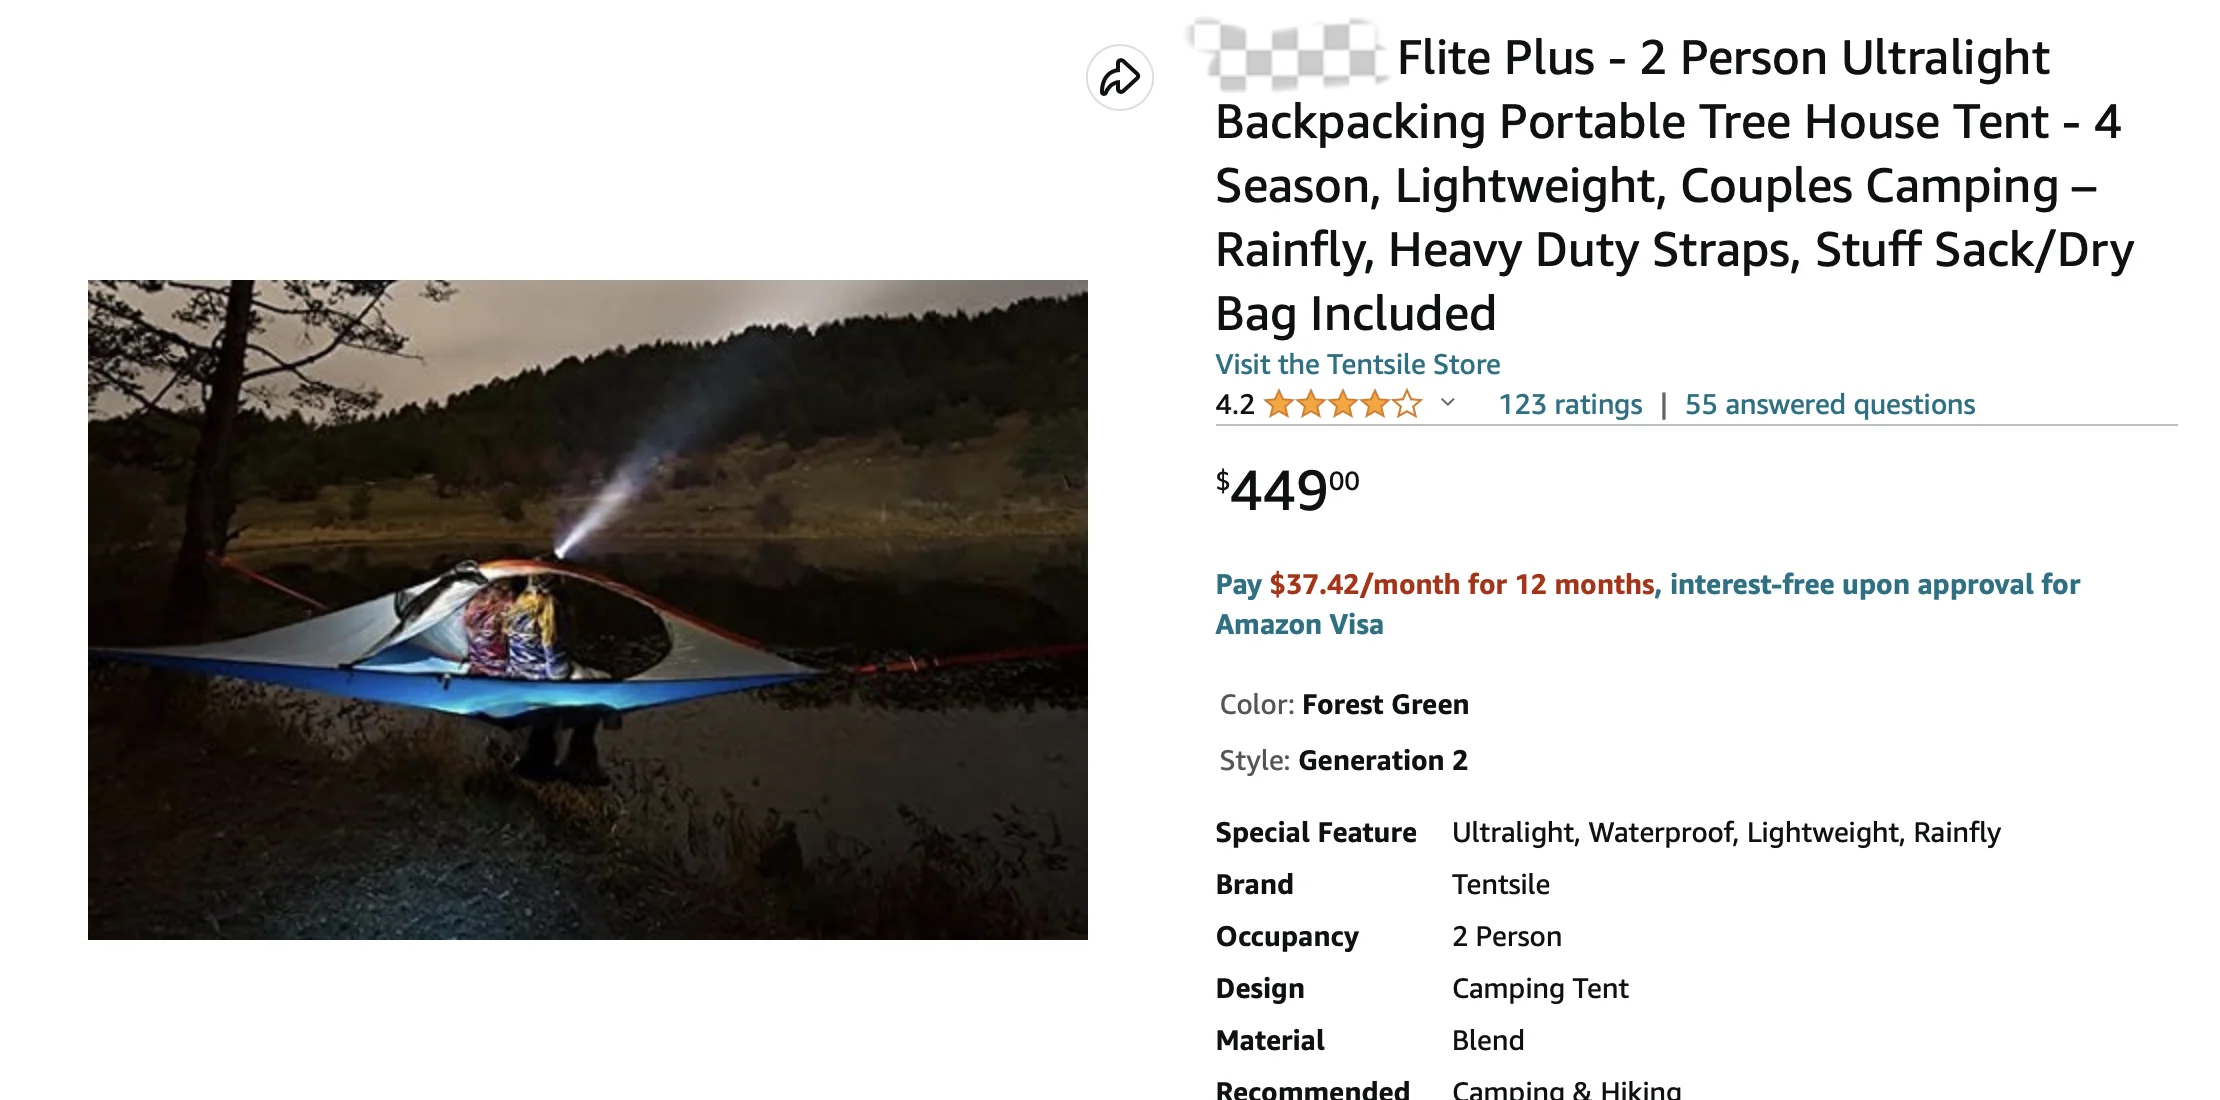2220x1100 pixels.
Task: Open the tree tent product photo
Action: point(588,609)
